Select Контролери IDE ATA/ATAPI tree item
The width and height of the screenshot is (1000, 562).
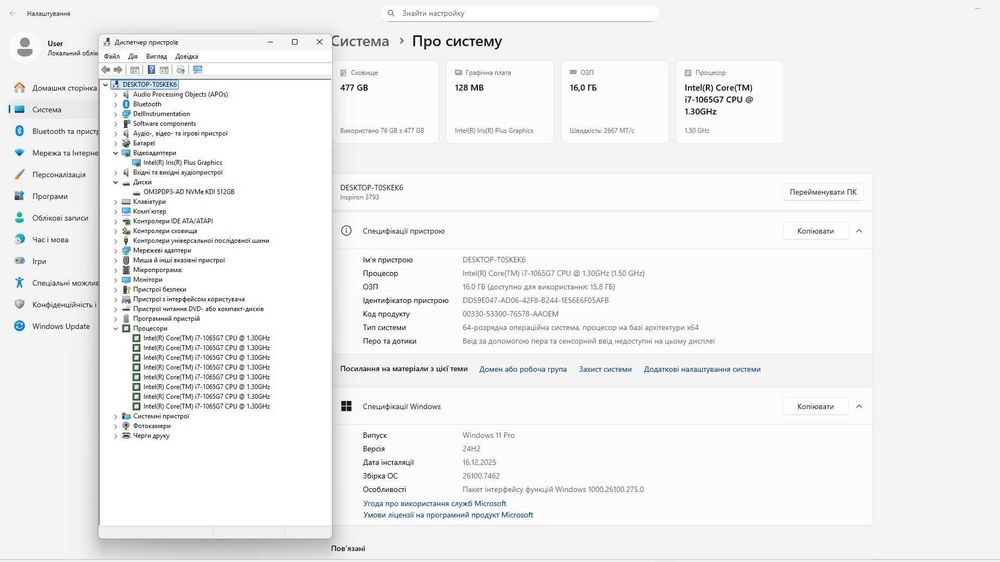pyautogui.click(x=173, y=221)
